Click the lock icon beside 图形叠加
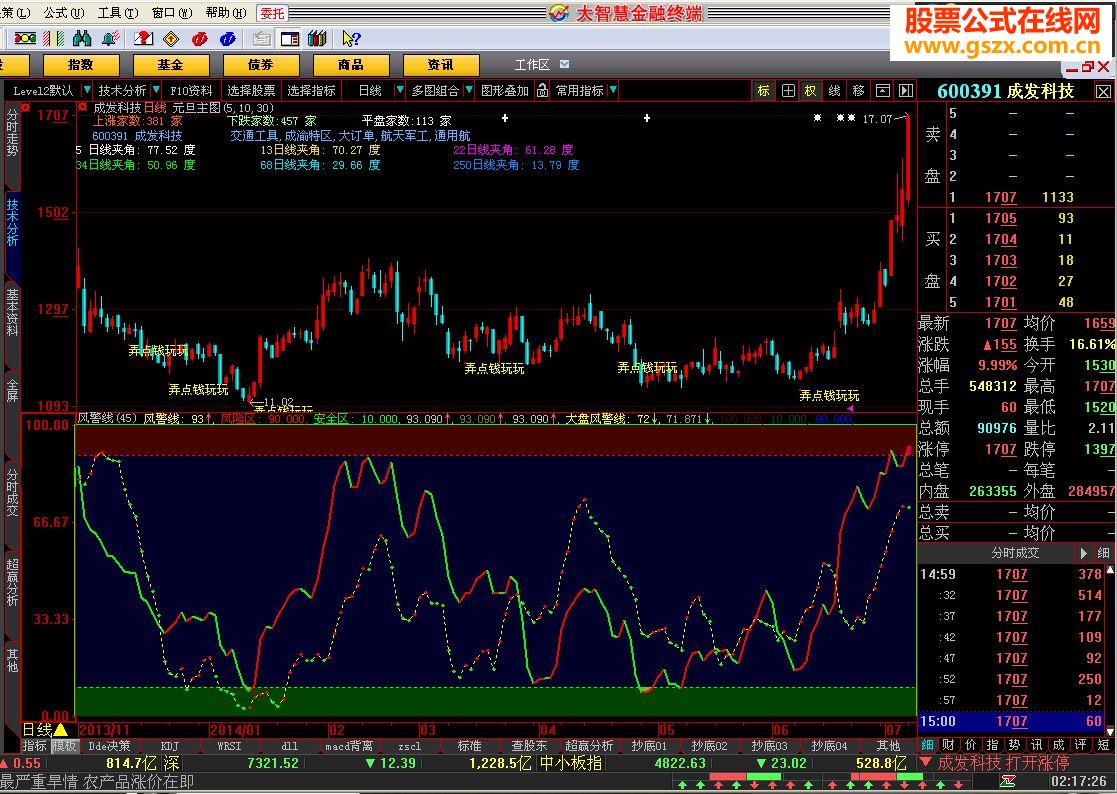This screenshot has height=794, width=1117. tap(542, 90)
